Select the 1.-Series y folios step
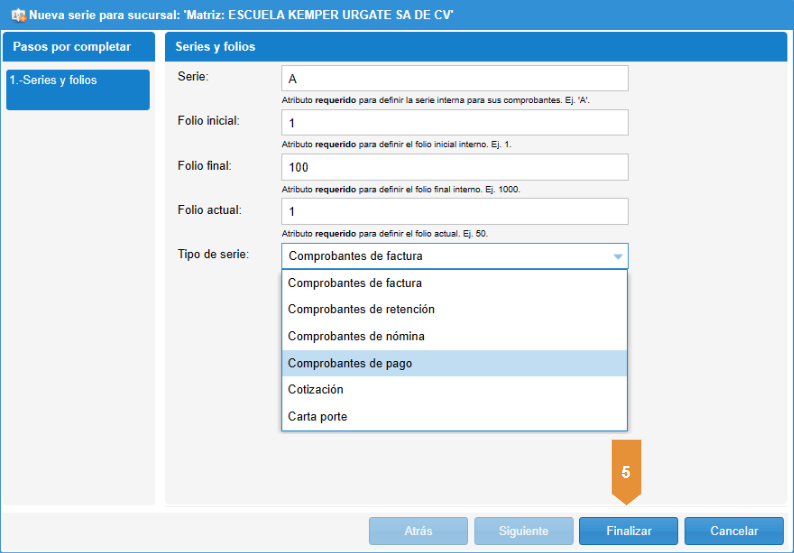The image size is (794, 553). pos(77,89)
